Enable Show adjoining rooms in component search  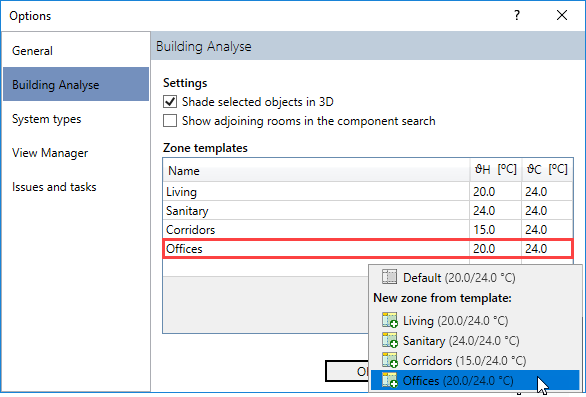pos(170,121)
